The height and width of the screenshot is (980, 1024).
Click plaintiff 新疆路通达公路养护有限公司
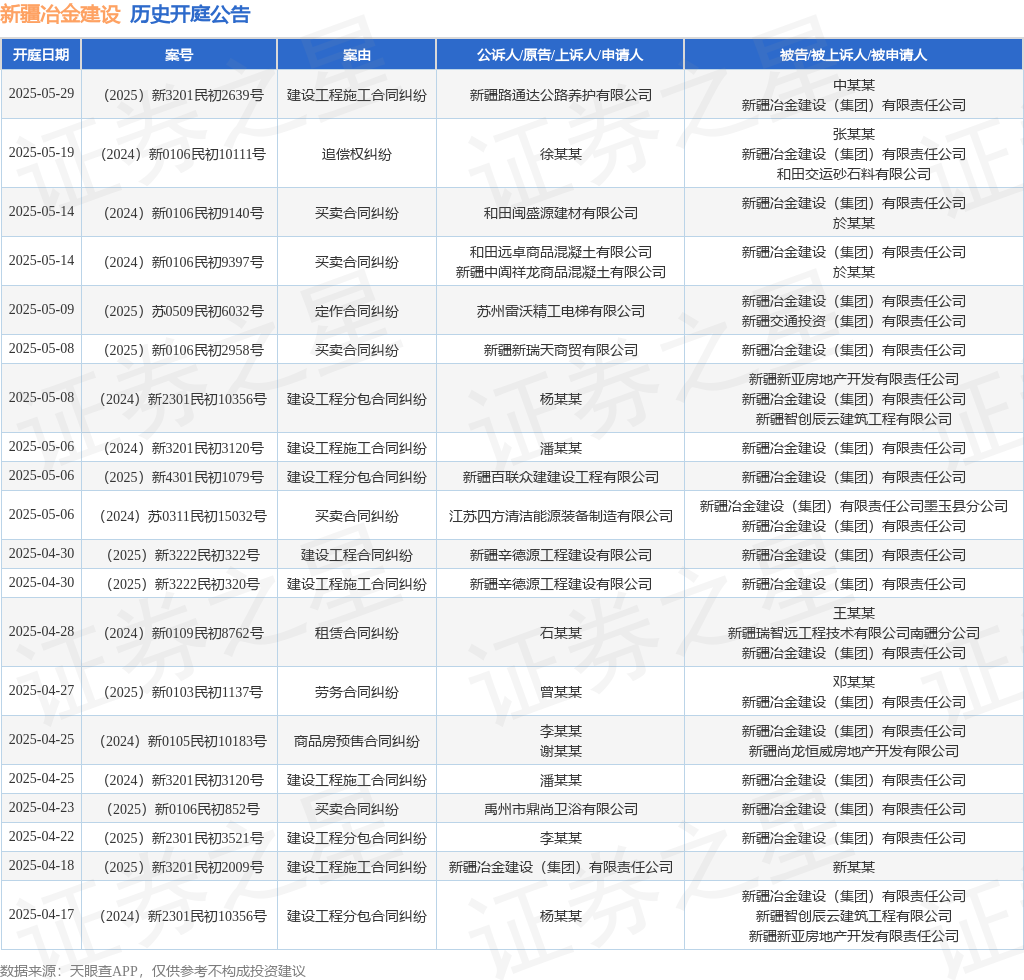click(x=560, y=95)
